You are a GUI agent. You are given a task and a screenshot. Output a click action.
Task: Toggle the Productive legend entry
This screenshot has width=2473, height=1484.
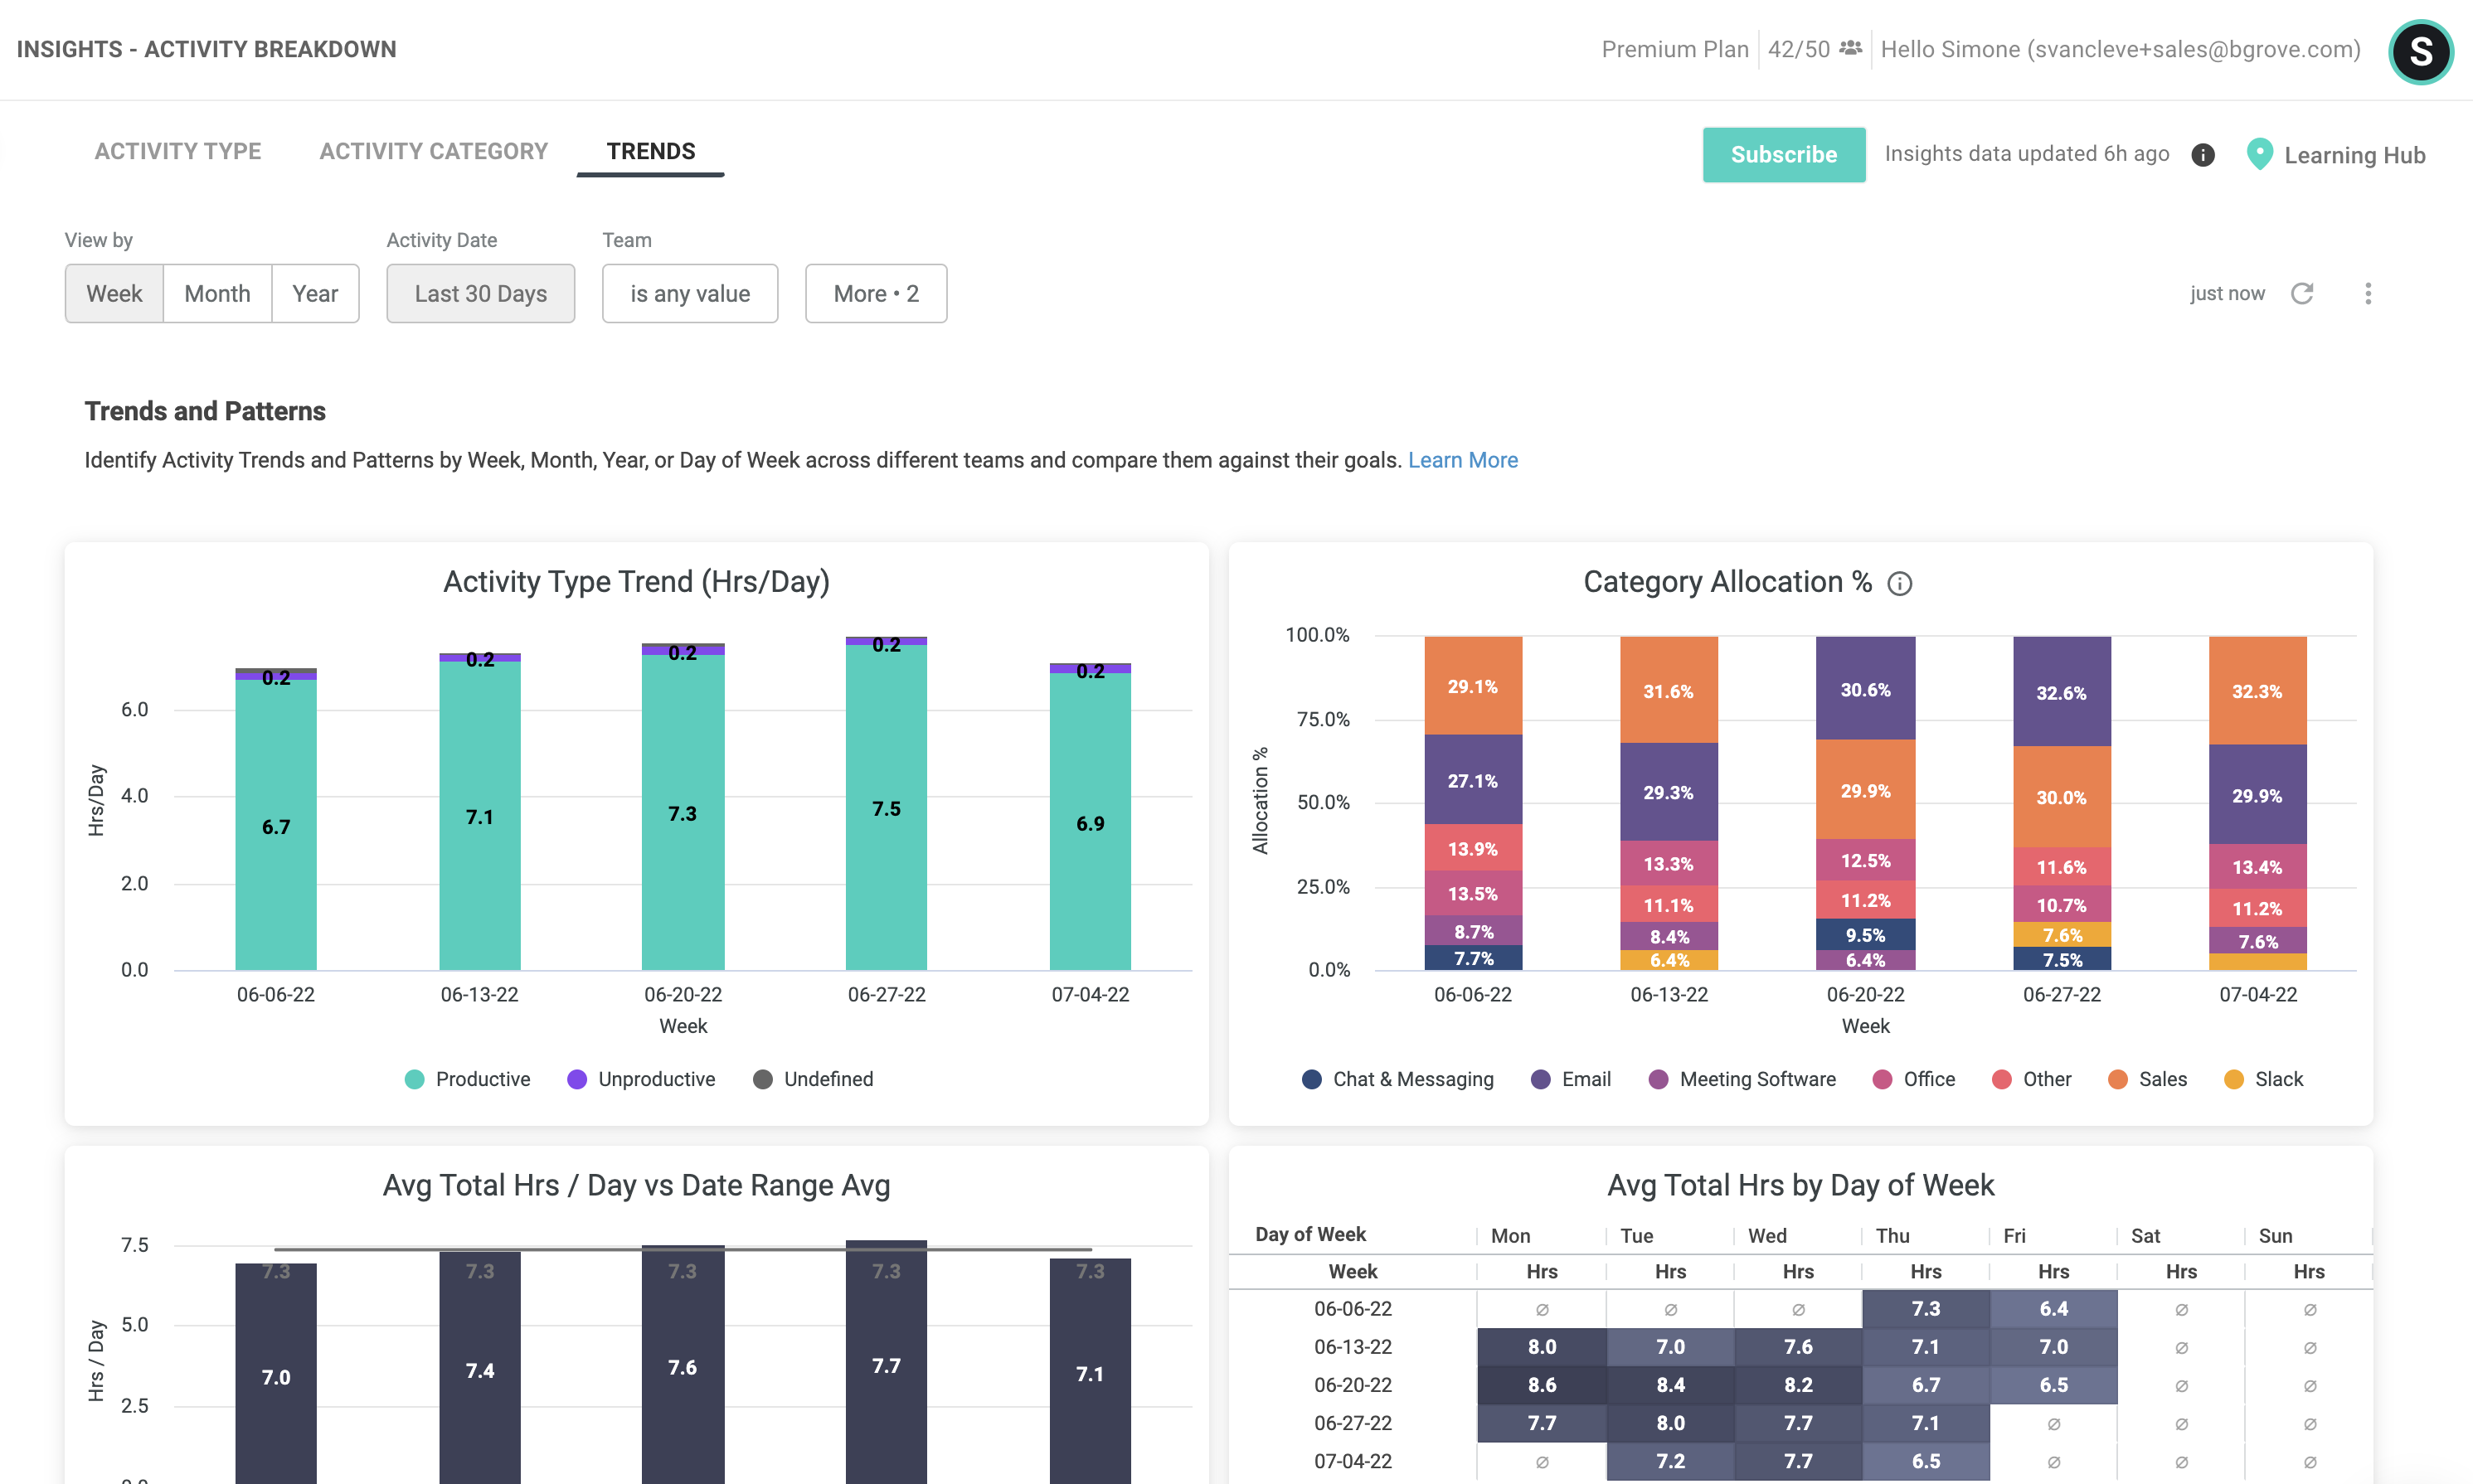467,1079
